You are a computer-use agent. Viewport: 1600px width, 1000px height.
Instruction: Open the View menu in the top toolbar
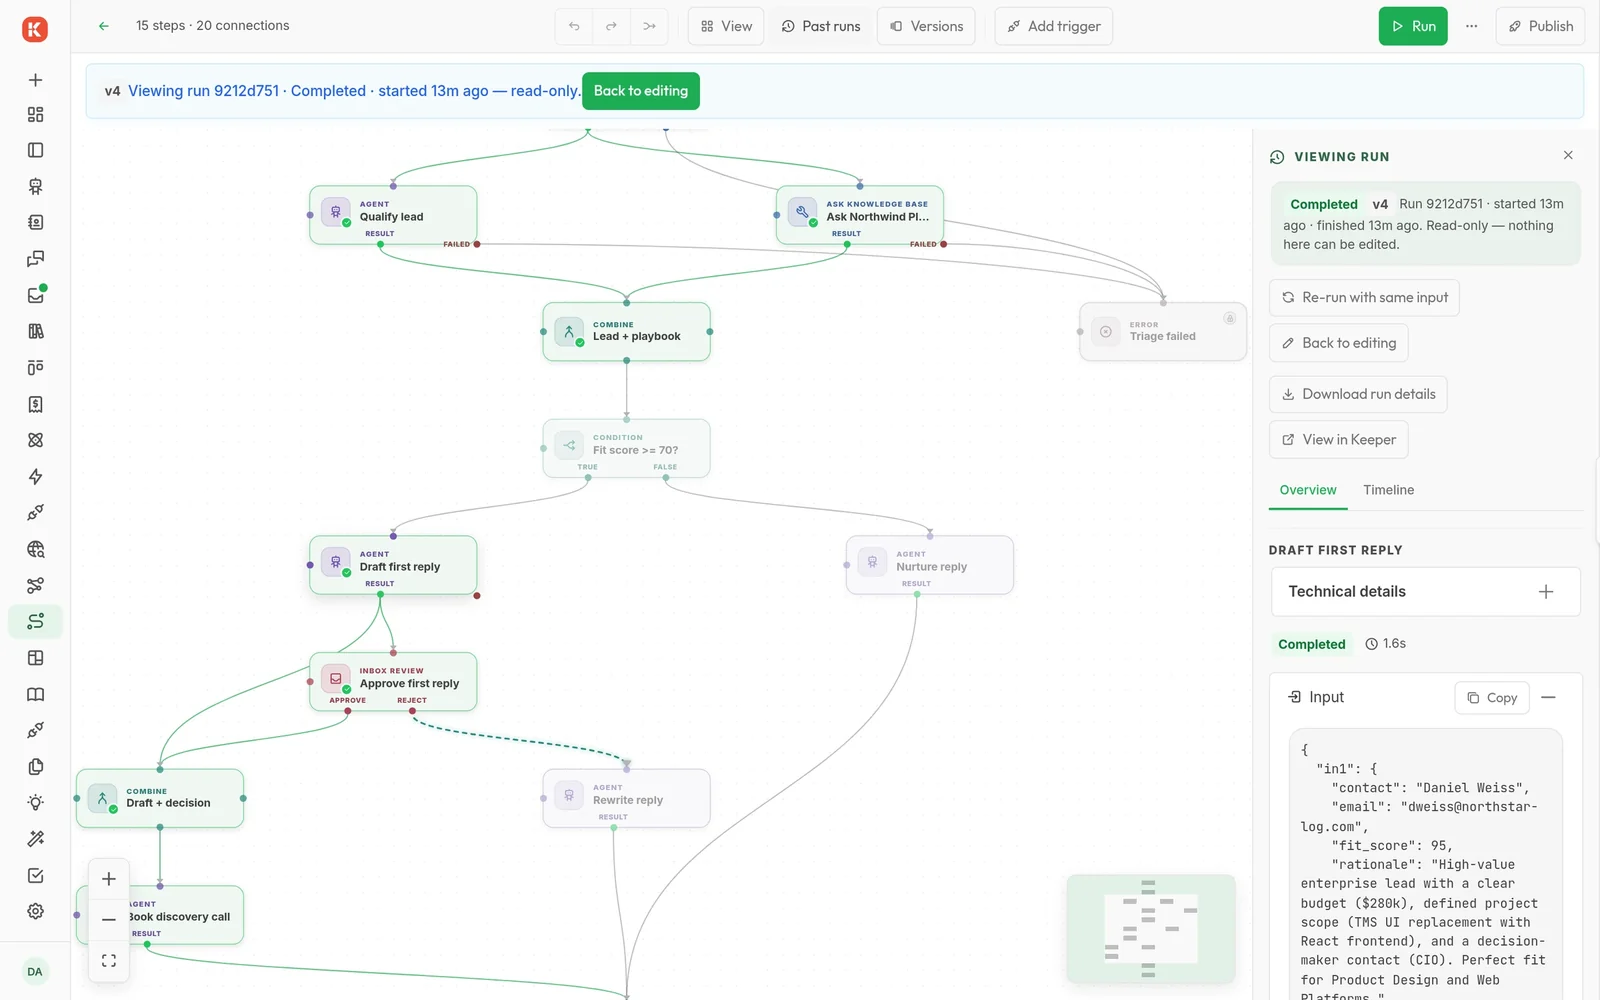pos(726,26)
